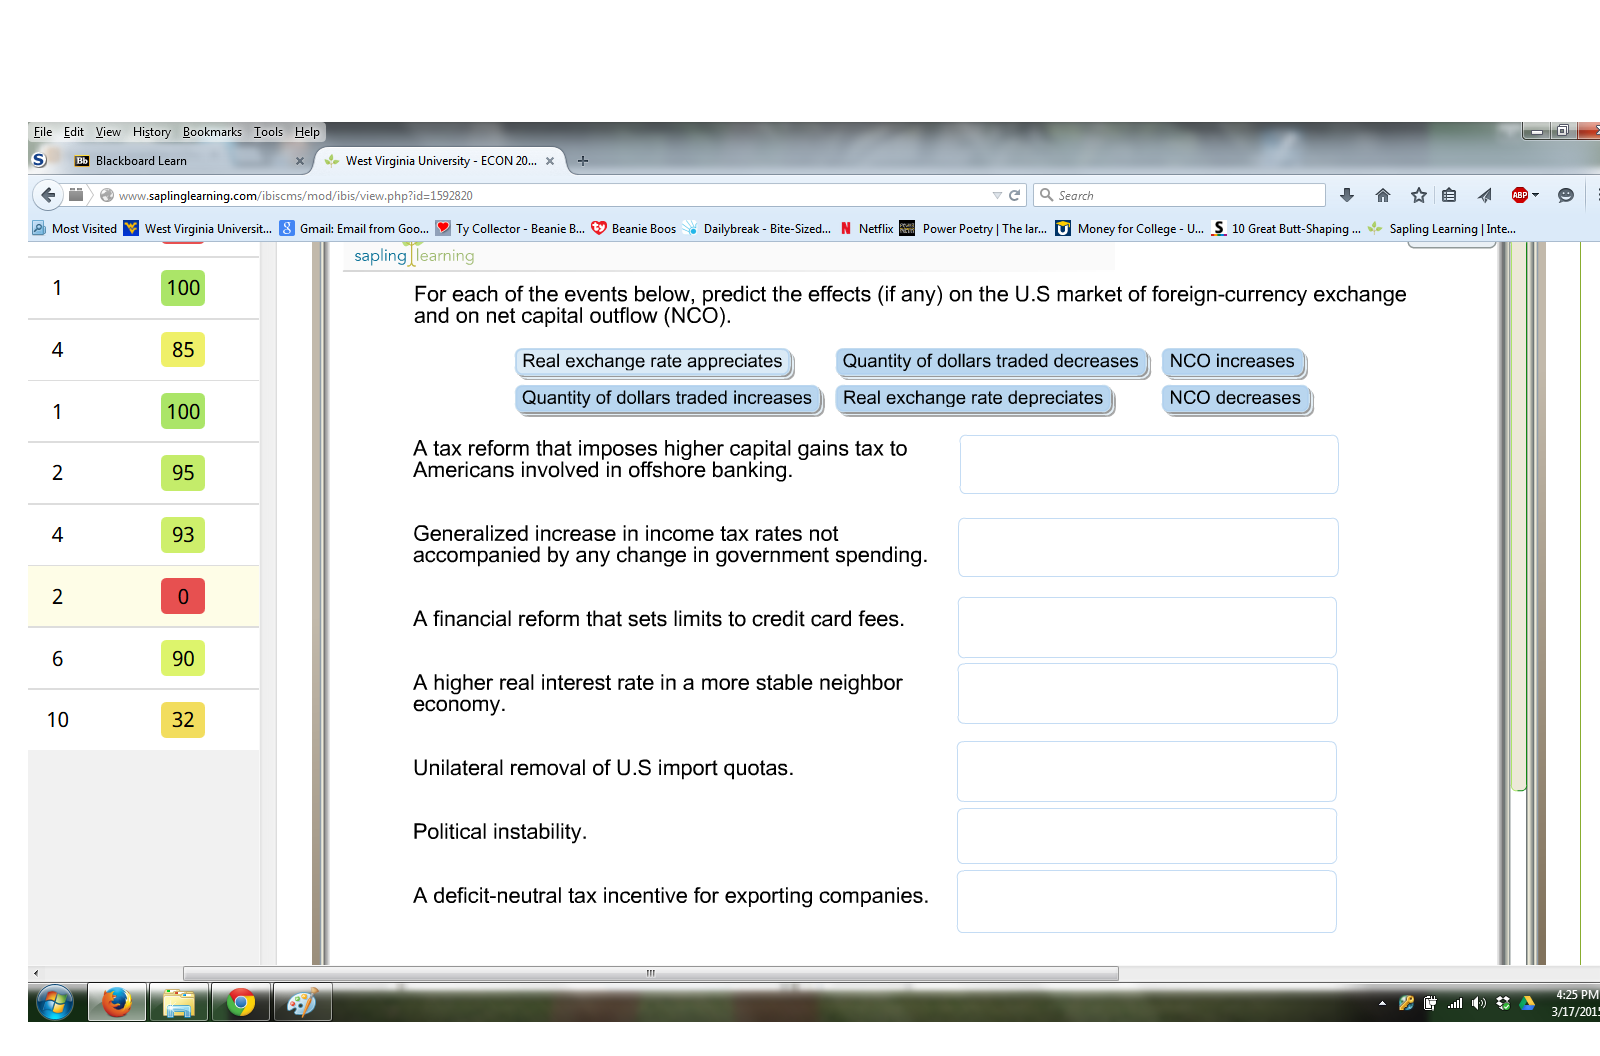Select the 'NCO increases' tile
This screenshot has height=1056, width=1600.
tap(1233, 361)
